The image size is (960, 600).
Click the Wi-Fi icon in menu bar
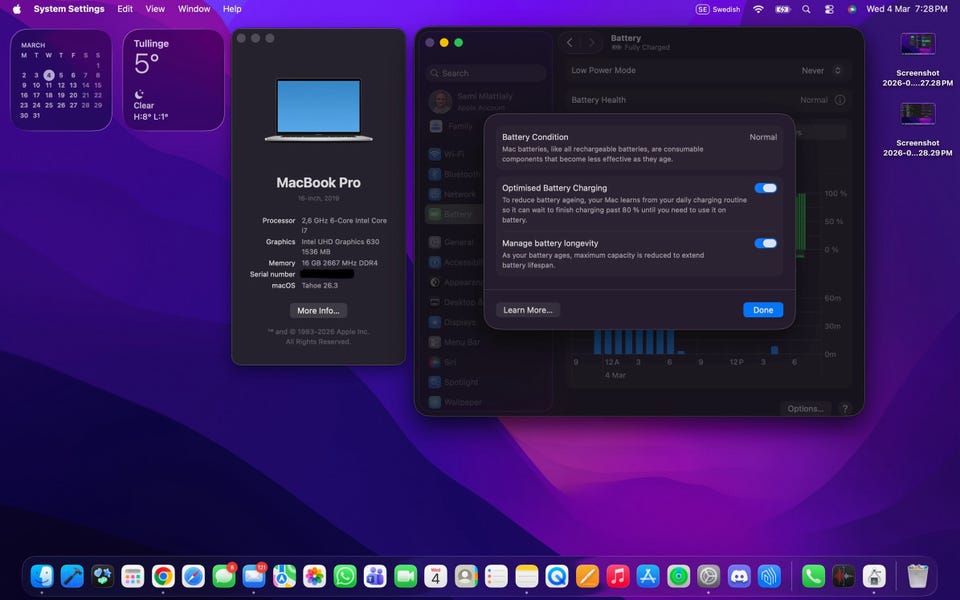[758, 9]
